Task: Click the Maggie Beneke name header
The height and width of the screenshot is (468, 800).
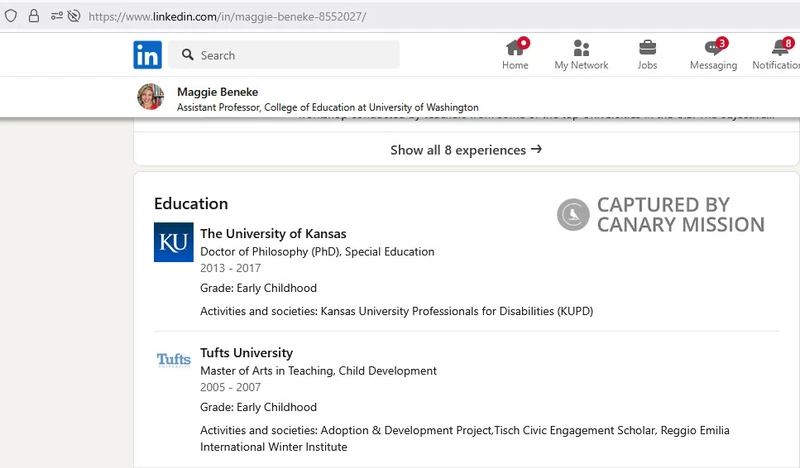Action: point(217,92)
